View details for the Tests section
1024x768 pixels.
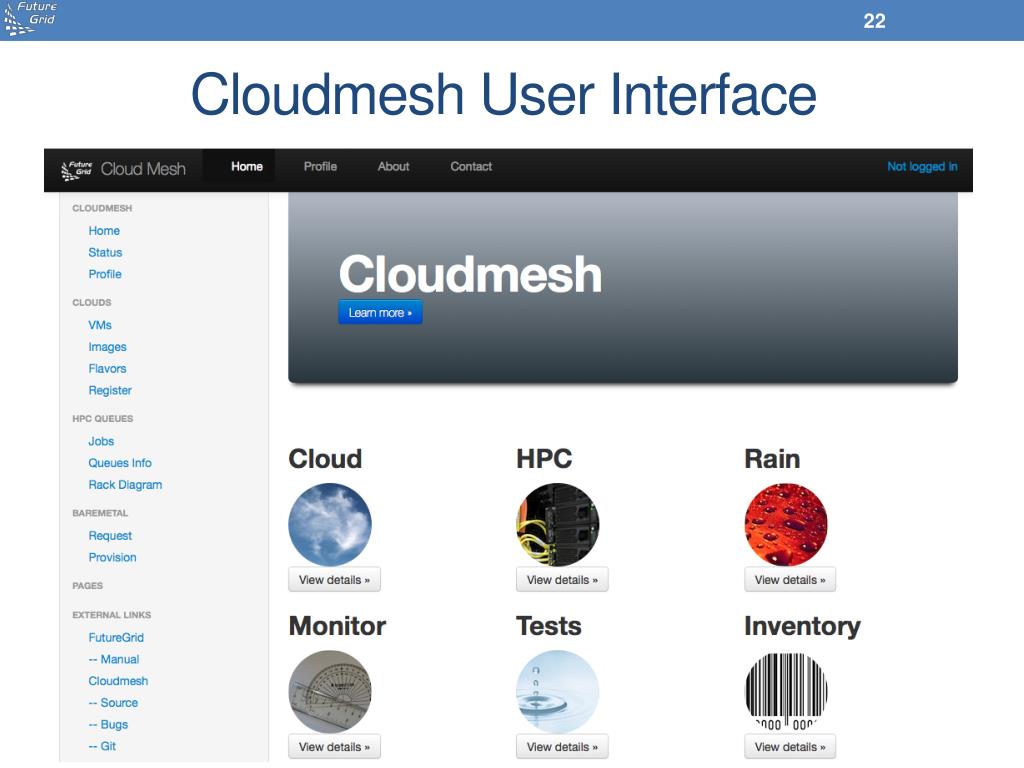562,747
